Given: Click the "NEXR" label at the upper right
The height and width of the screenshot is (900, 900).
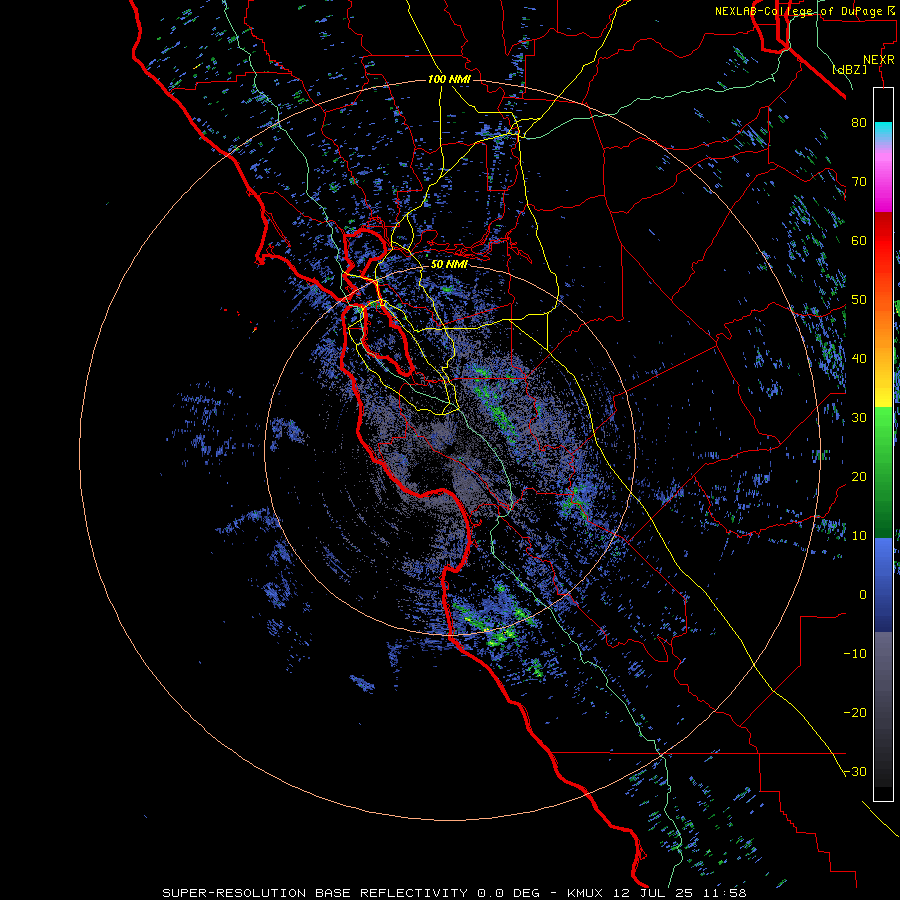Looking at the screenshot, I should click(x=879, y=60).
